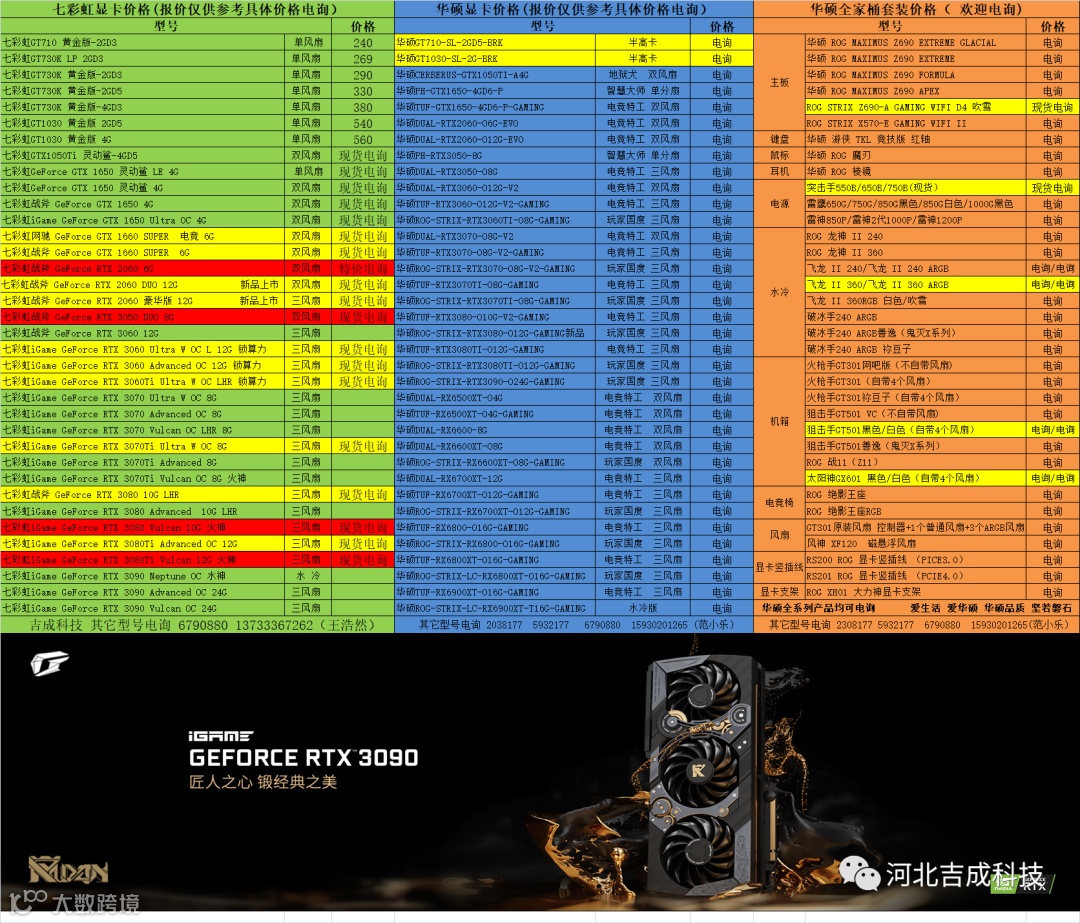This screenshot has width=1080, height=923.
Task: Select the cell 华硕 ROG MAXIMUS Z690 EXTREME GLACIAL
Action: tap(915, 43)
